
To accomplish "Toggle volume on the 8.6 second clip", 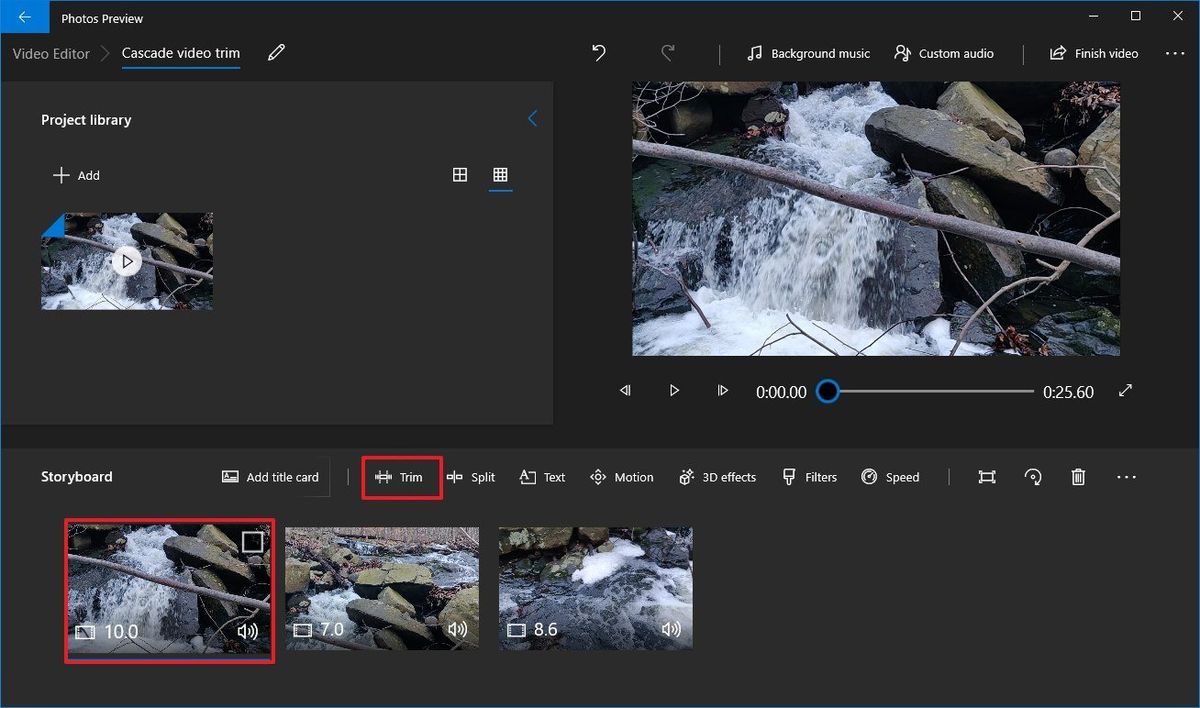I will pos(671,630).
